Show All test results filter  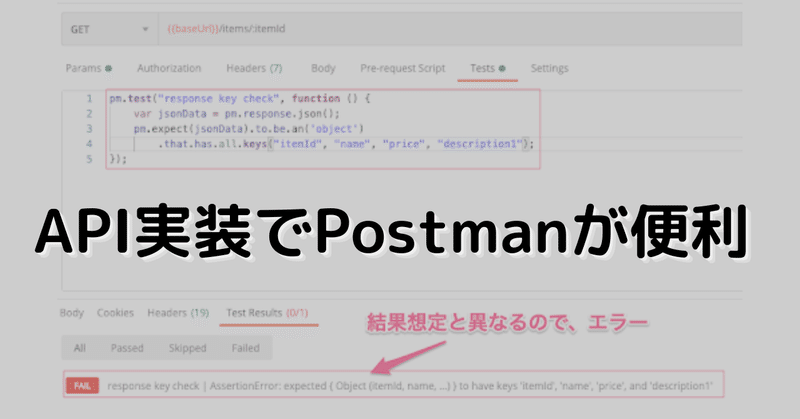[x=80, y=348]
